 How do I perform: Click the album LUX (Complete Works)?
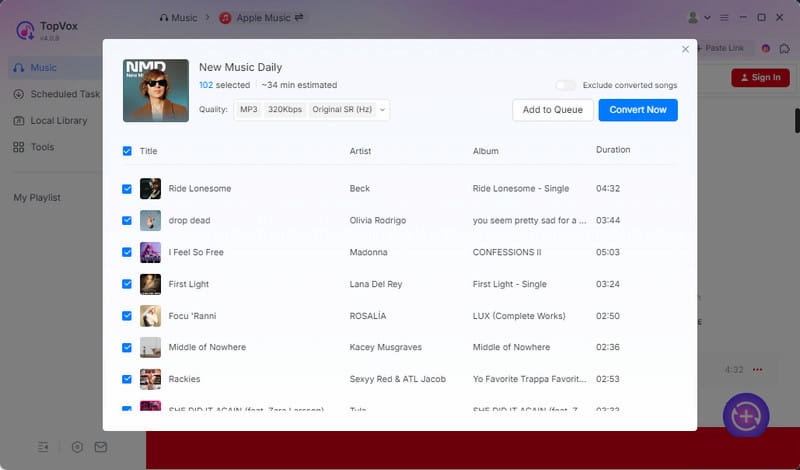(519, 316)
